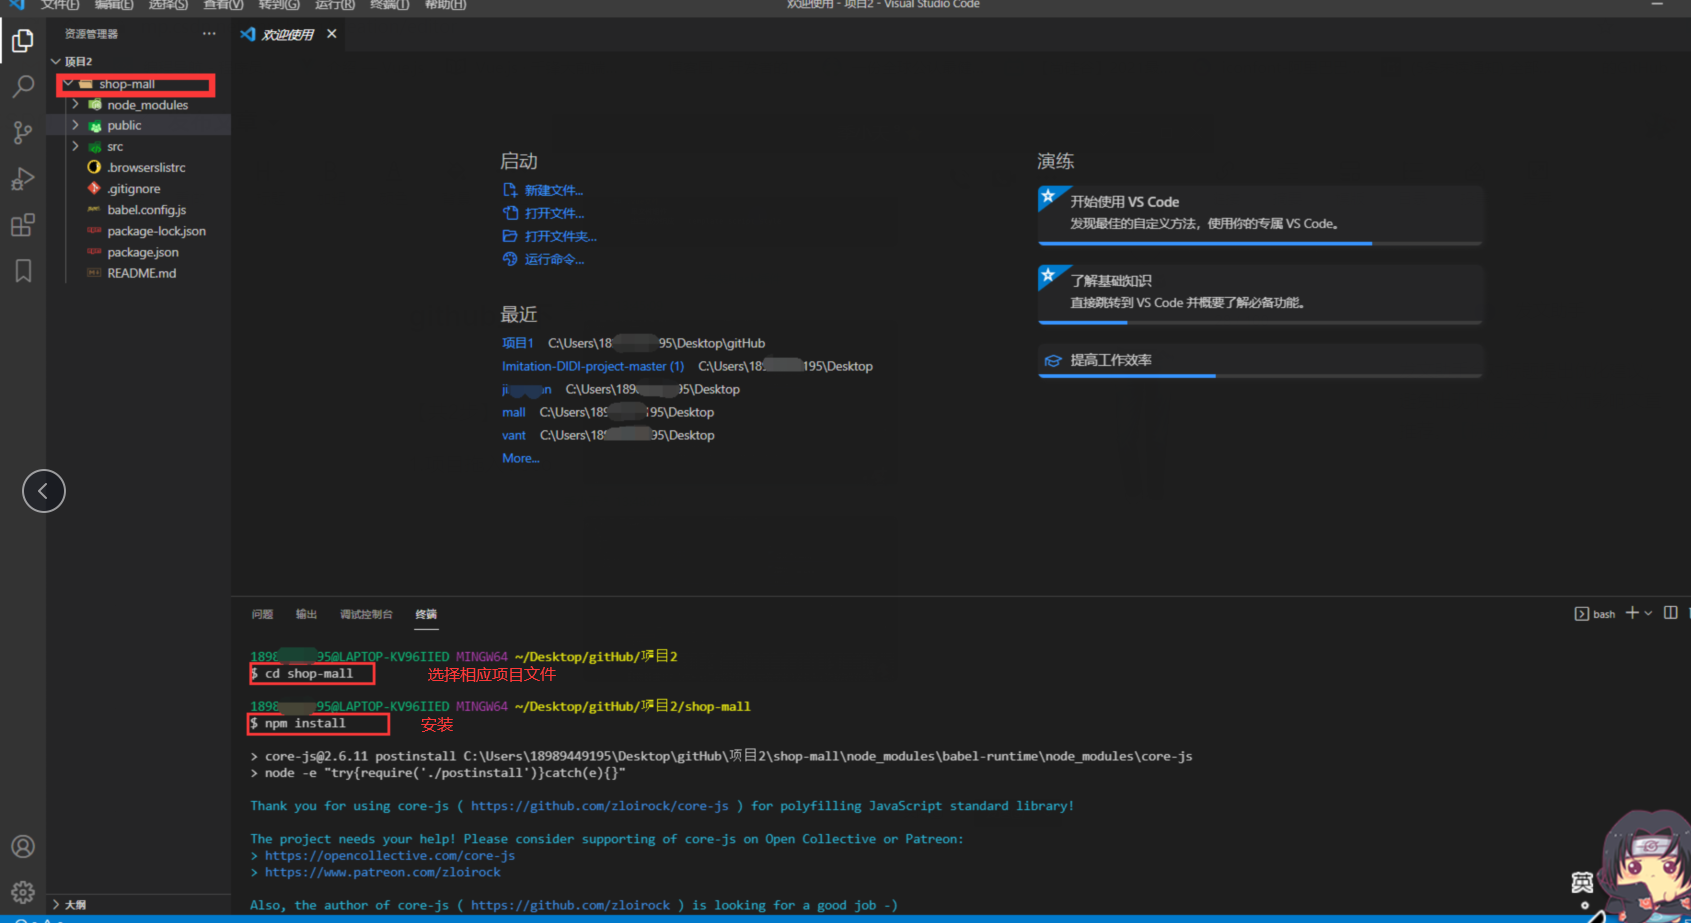Switch to the 调试控制台 panel tab
1691x923 pixels.
point(366,614)
